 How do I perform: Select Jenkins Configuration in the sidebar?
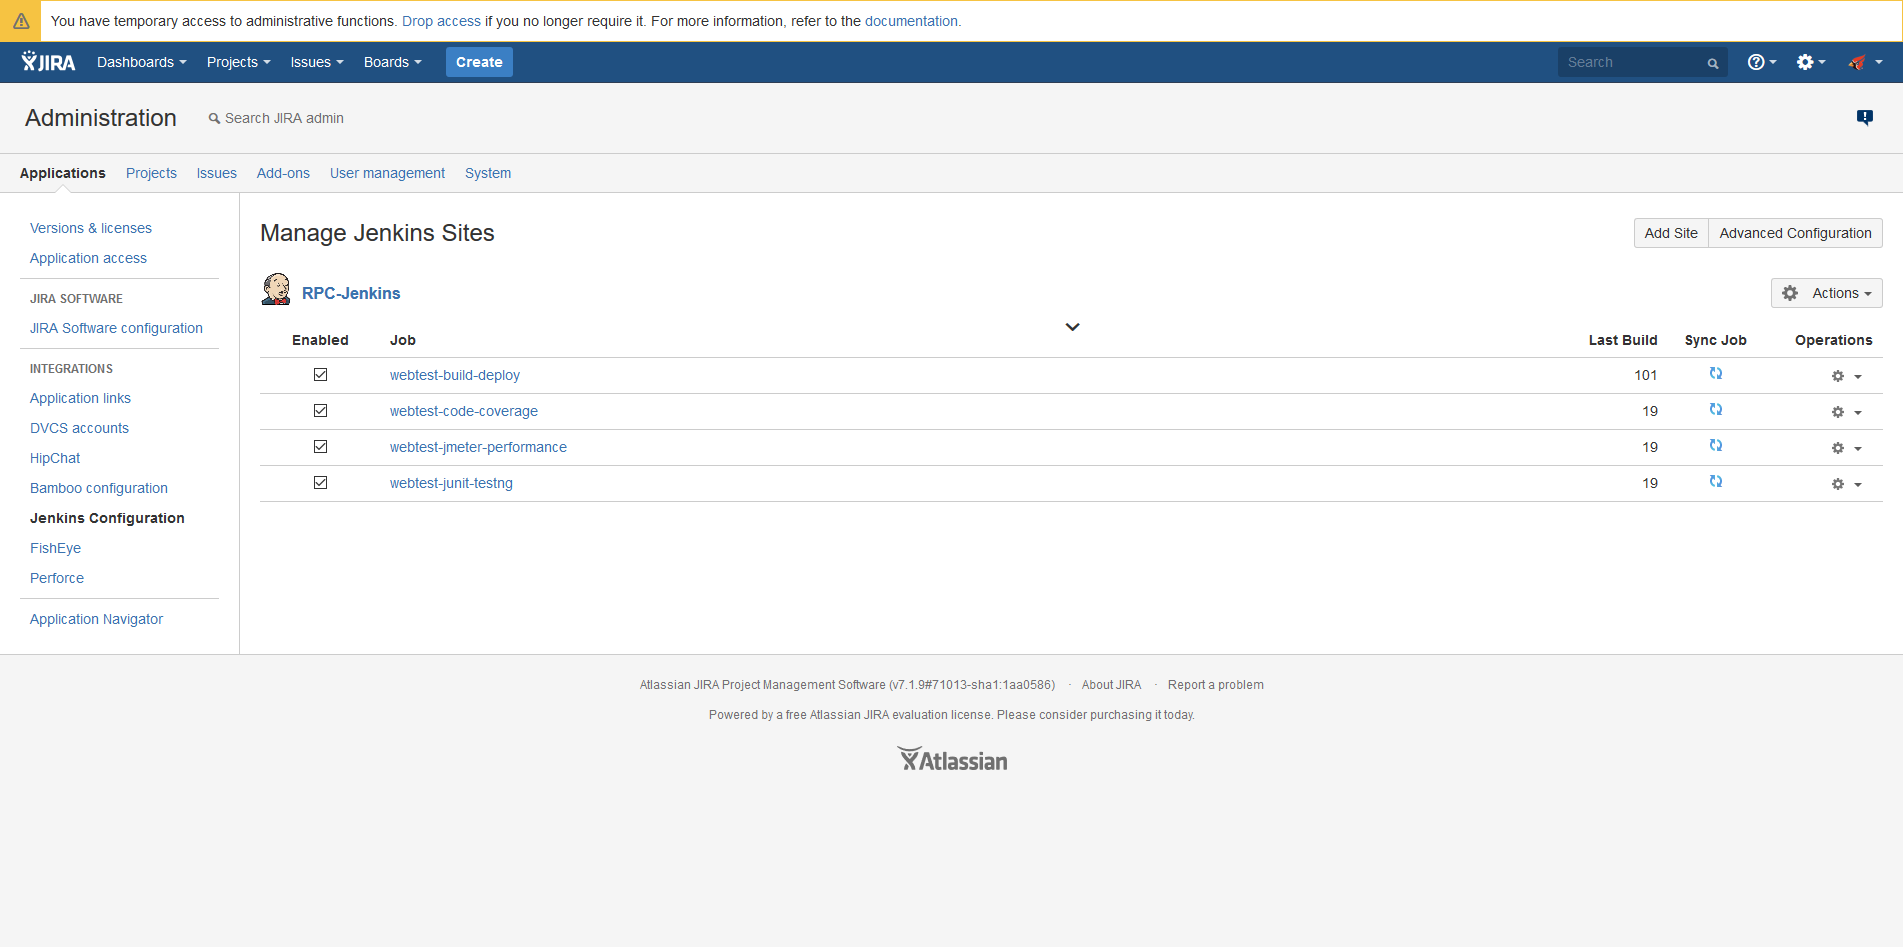click(x=107, y=518)
